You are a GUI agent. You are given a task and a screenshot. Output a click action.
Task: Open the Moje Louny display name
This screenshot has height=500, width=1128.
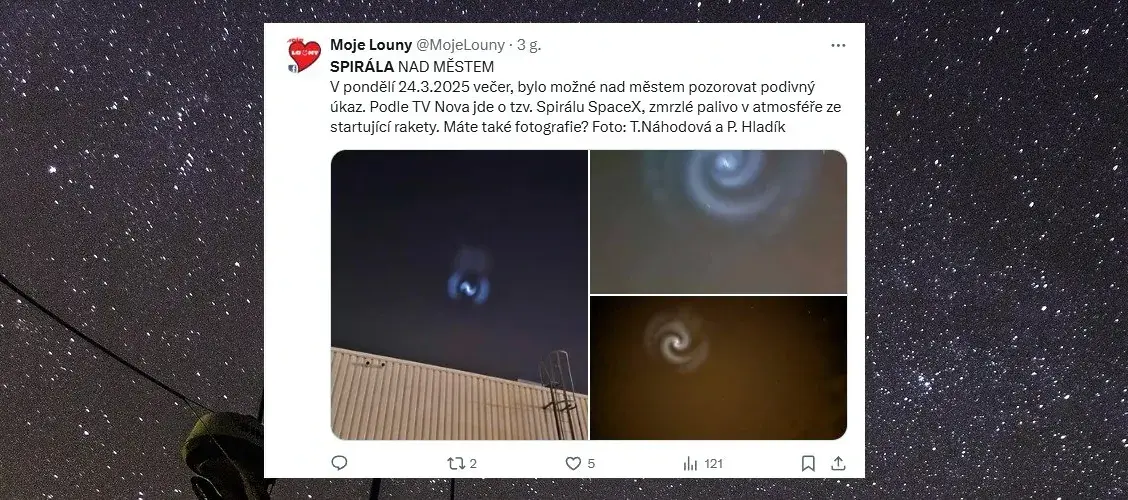point(371,45)
